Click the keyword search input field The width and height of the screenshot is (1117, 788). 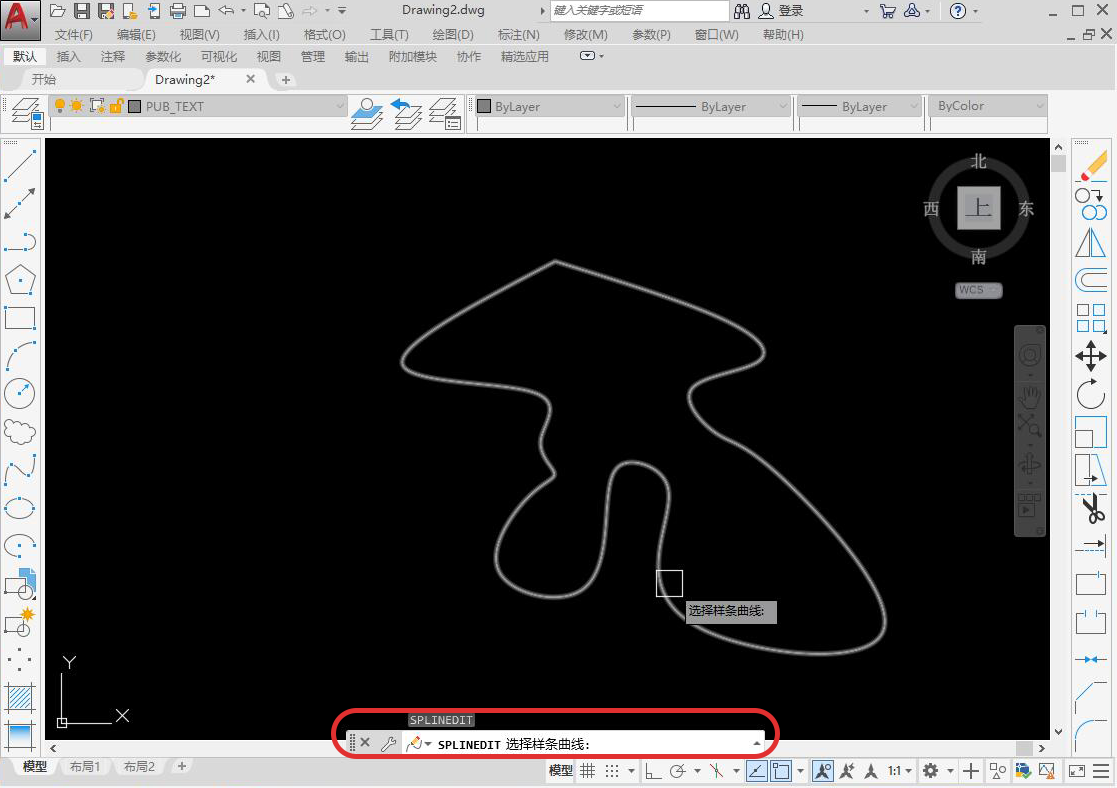click(639, 11)
